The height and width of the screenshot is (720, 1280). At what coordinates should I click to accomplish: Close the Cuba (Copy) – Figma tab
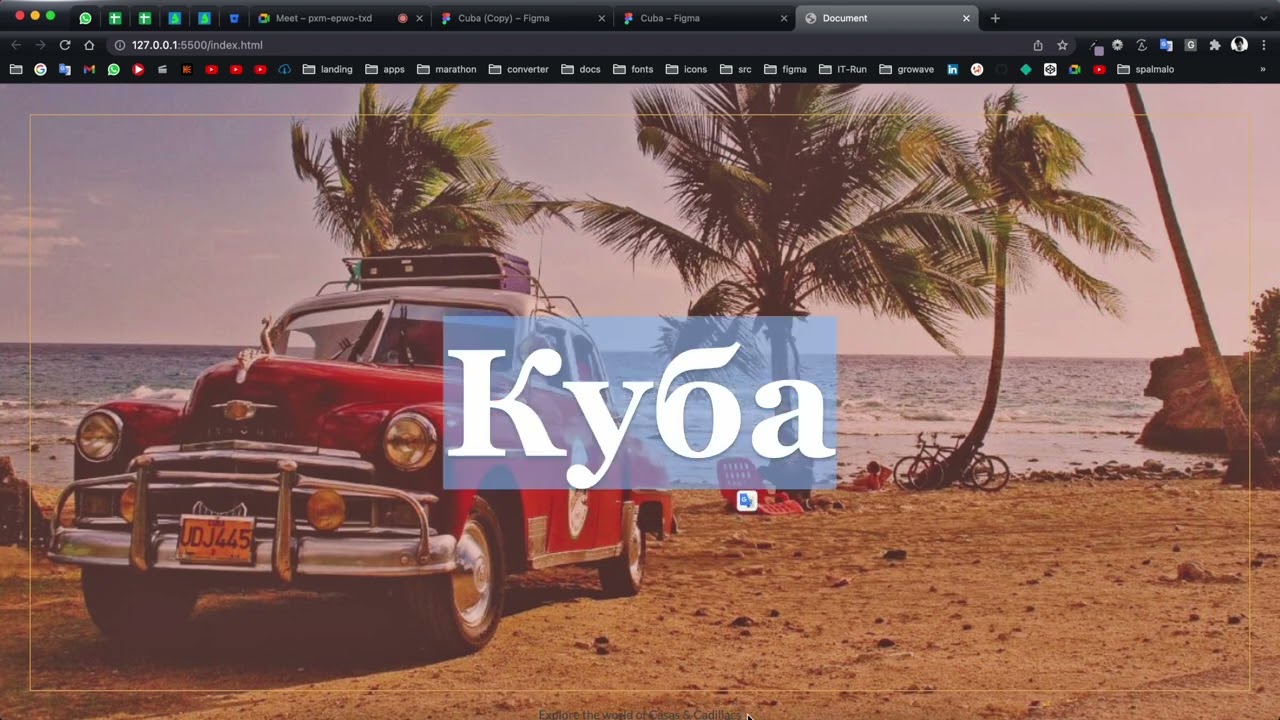coord(602,18)
